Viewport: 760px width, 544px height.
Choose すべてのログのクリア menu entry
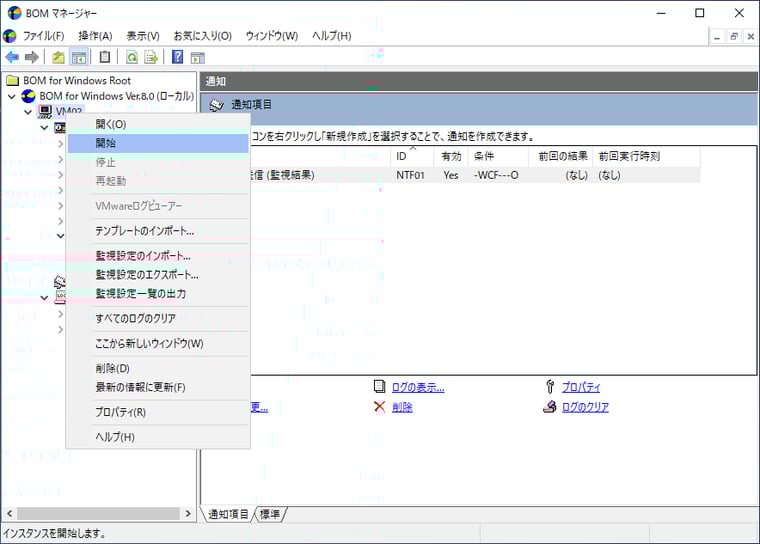pos(158,318)
